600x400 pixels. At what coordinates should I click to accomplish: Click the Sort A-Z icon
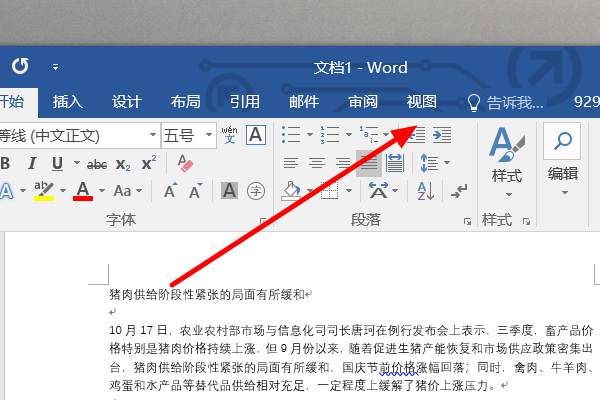[426, 191]
